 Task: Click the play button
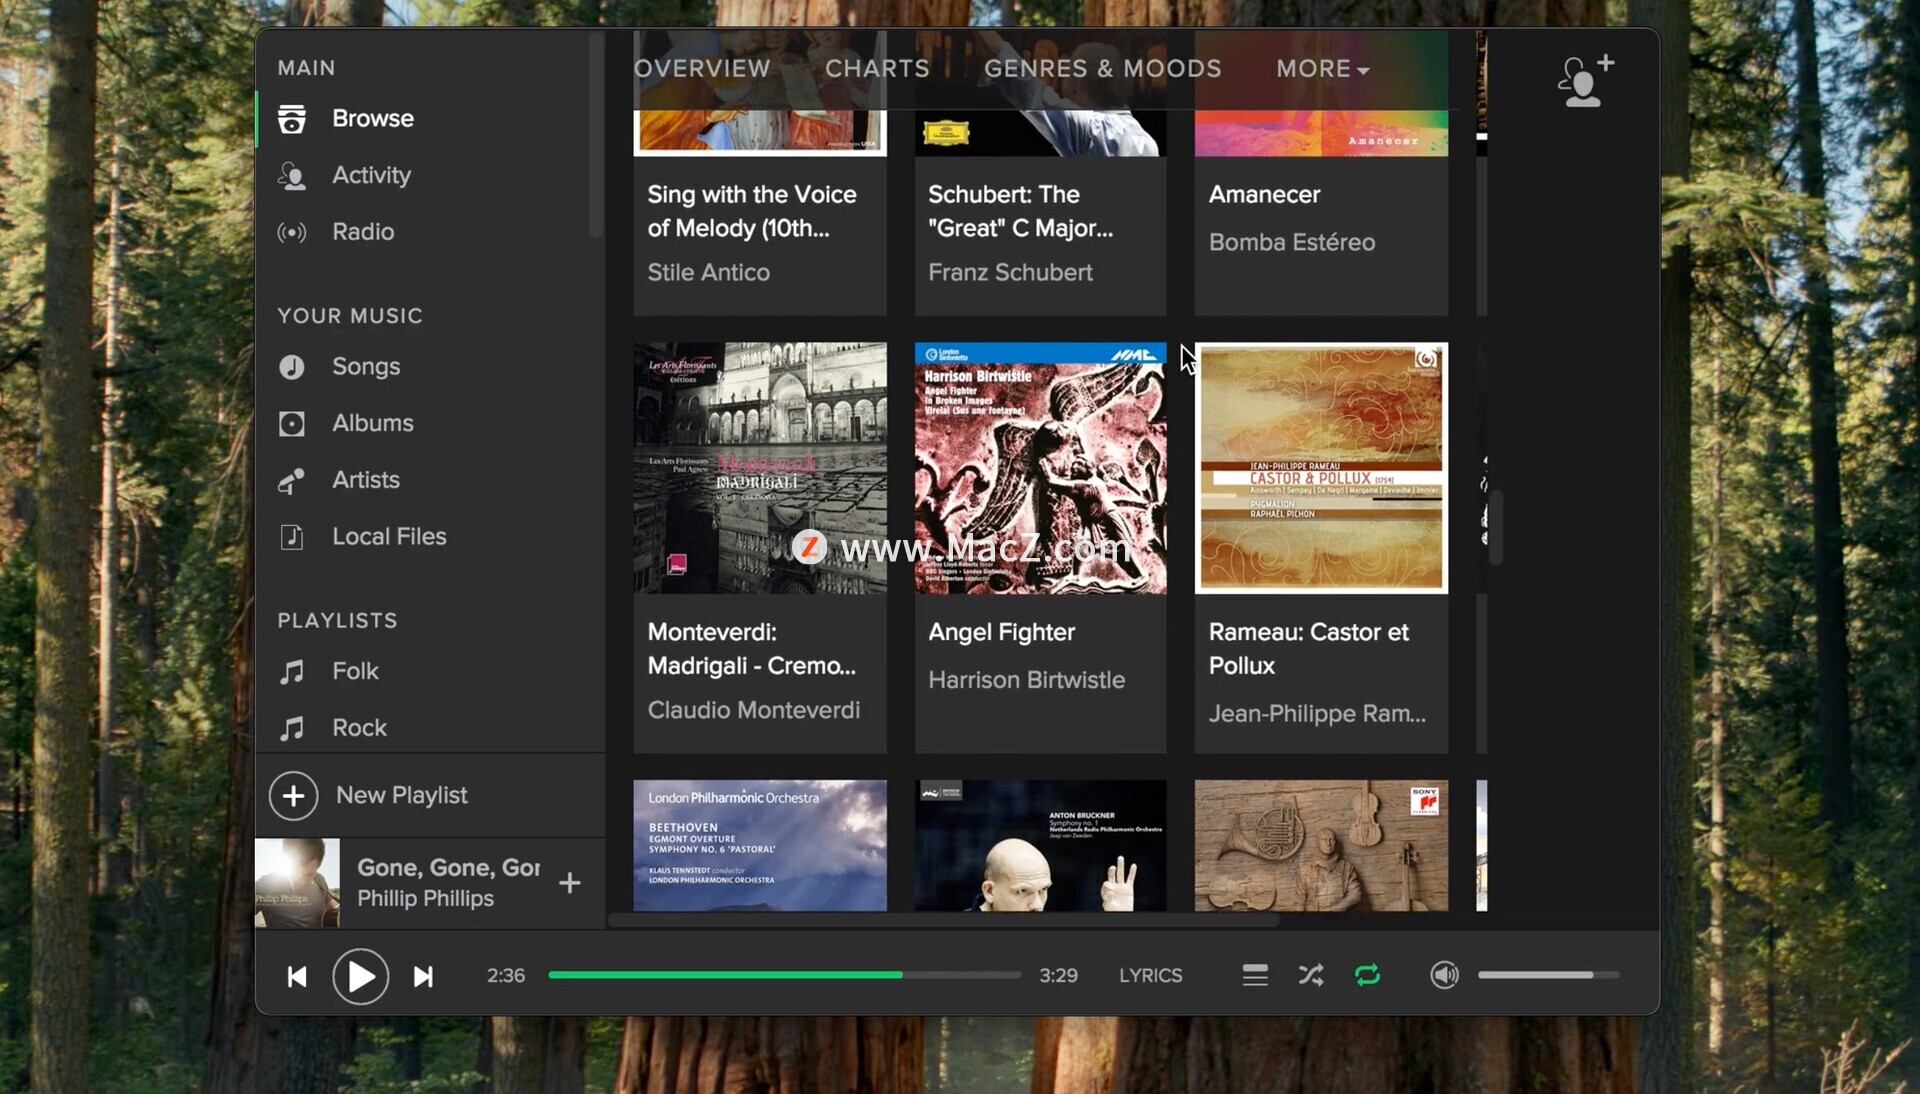(x=360, y=977)
